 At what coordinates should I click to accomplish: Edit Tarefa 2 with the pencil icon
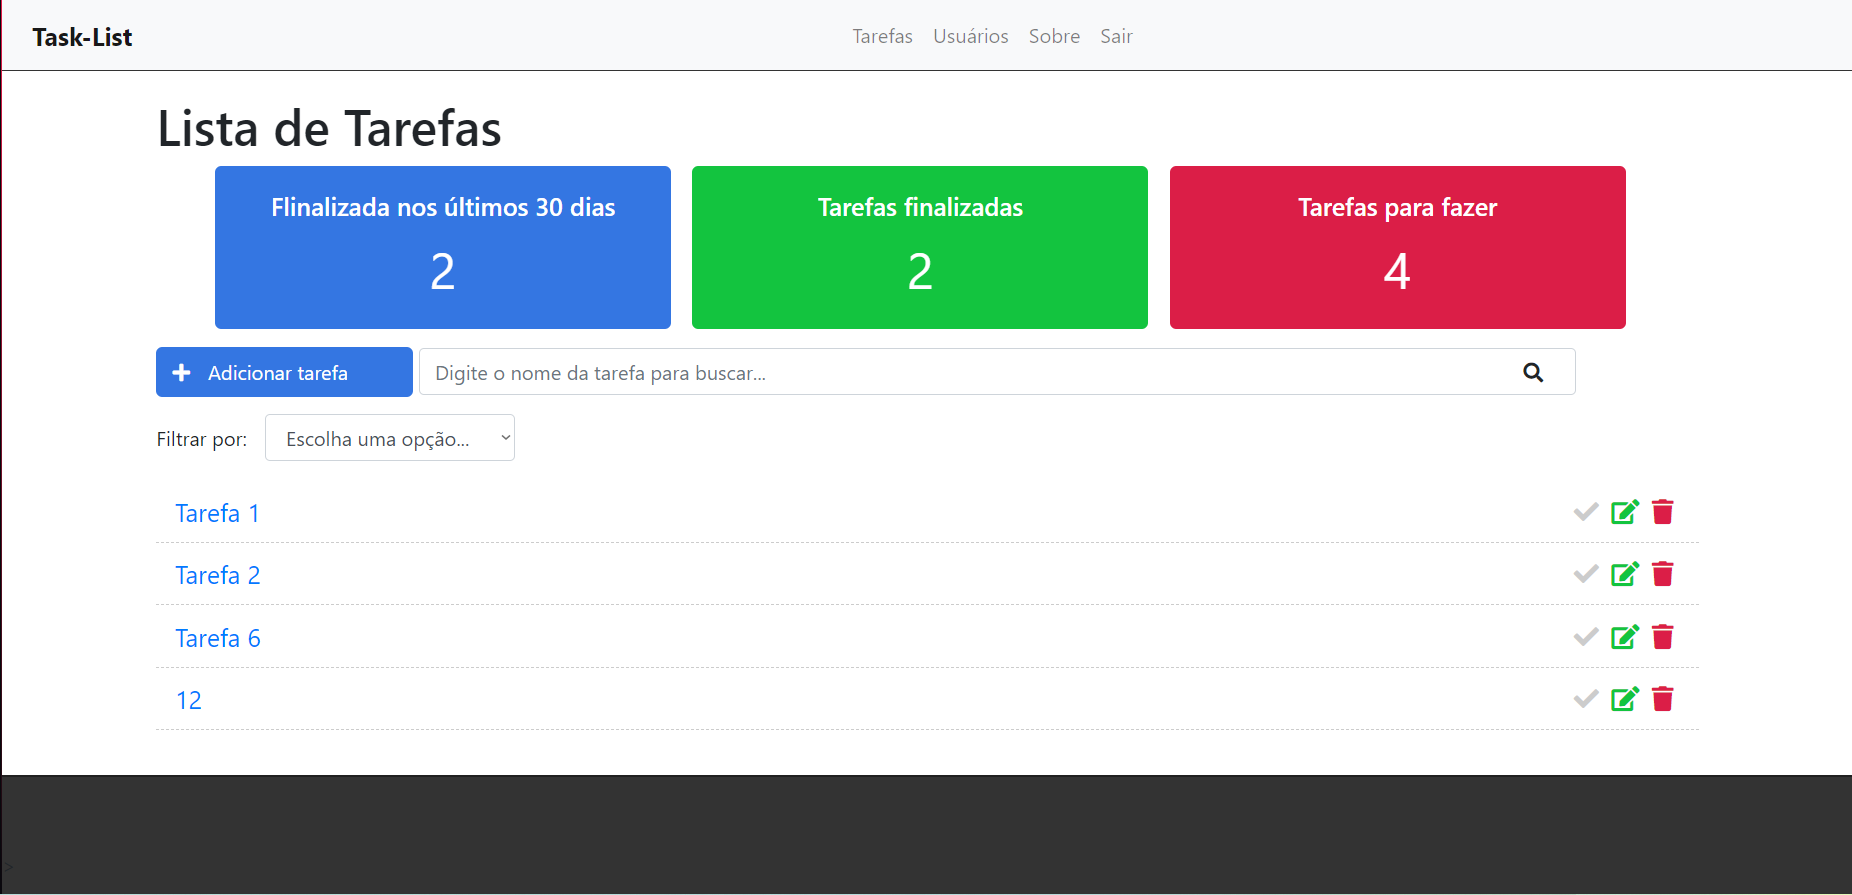[x=1625, y=574]
